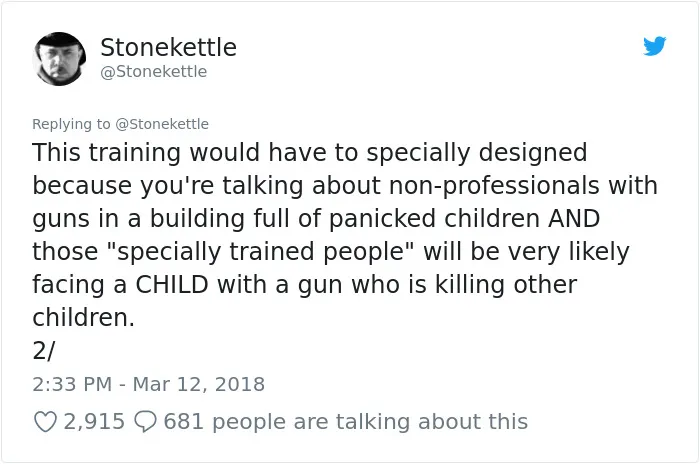Screen dimensions: 700x464
Task: Click the reply speech bubble icon
Action: [x=145, y=422]
